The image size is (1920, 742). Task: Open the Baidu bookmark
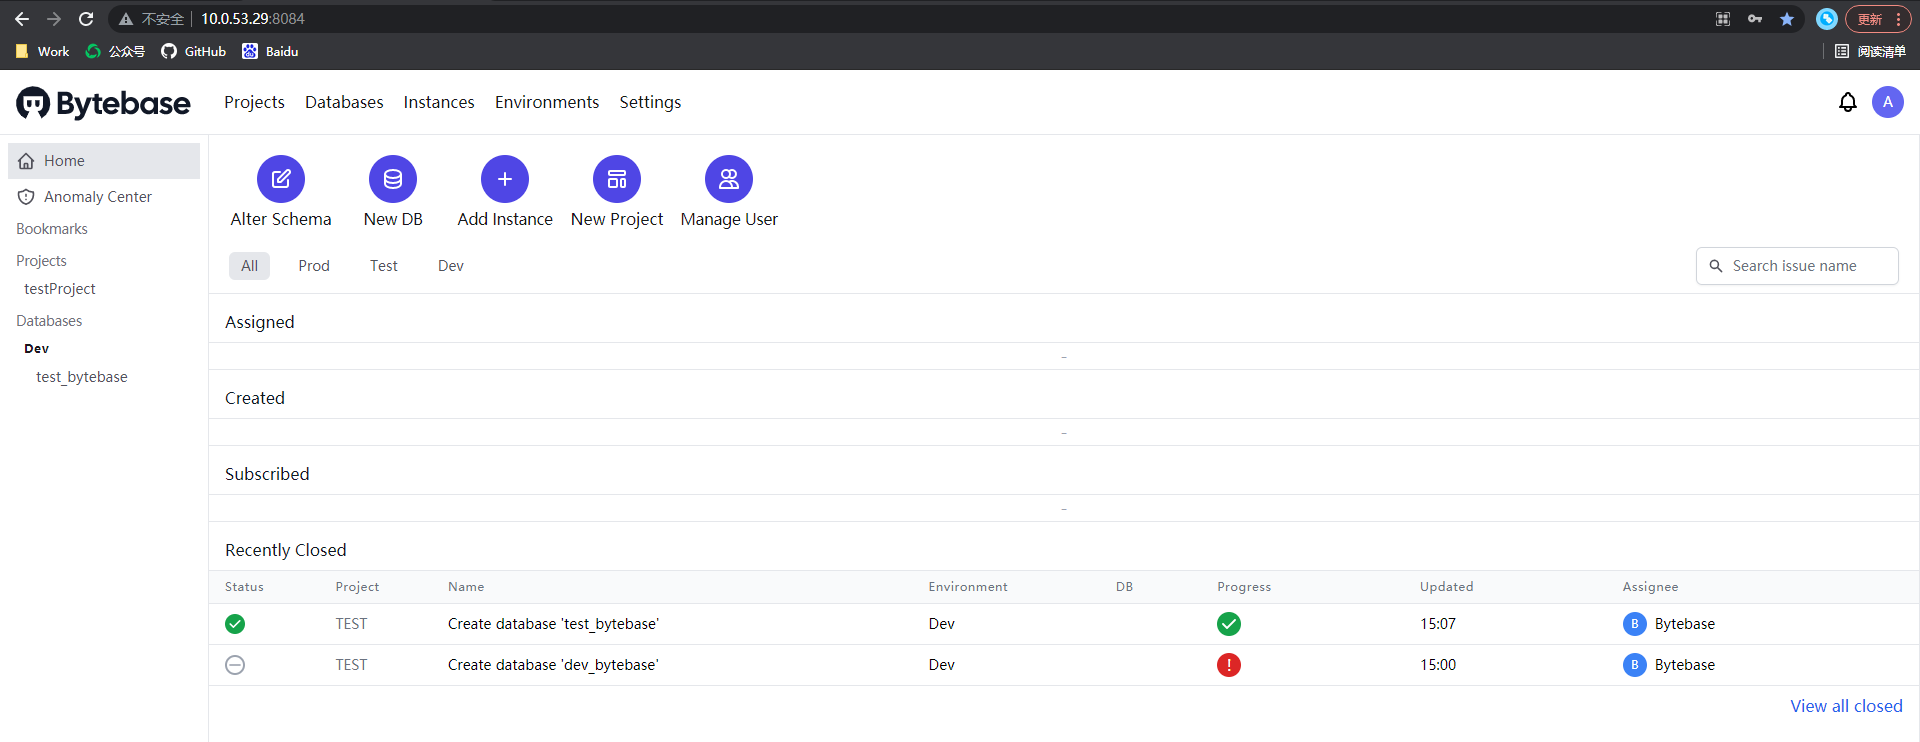pos(270,51)
